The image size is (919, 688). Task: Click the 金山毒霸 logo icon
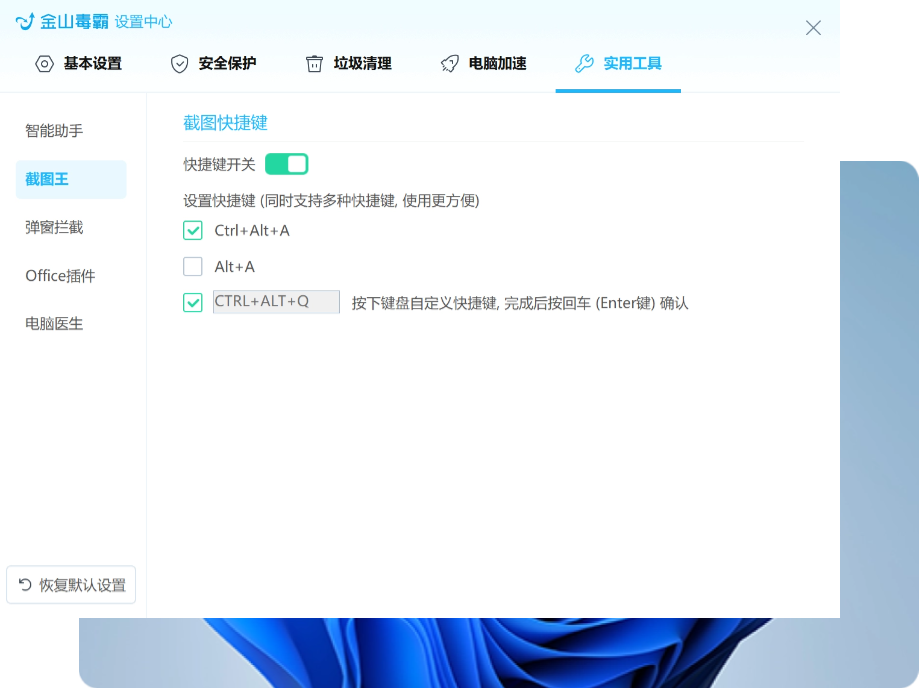pyautogui.click(x=25, y=21)
